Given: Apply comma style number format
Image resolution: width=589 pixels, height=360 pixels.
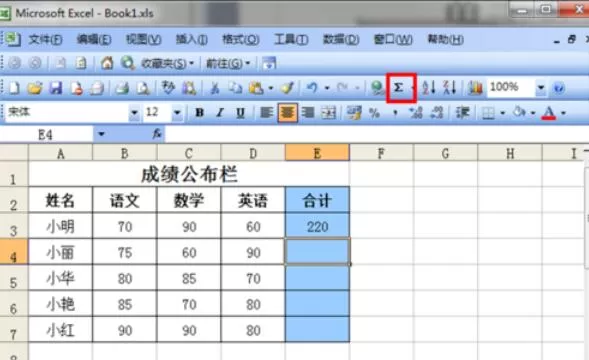Looking at the screenshot, I should point(395,112).
